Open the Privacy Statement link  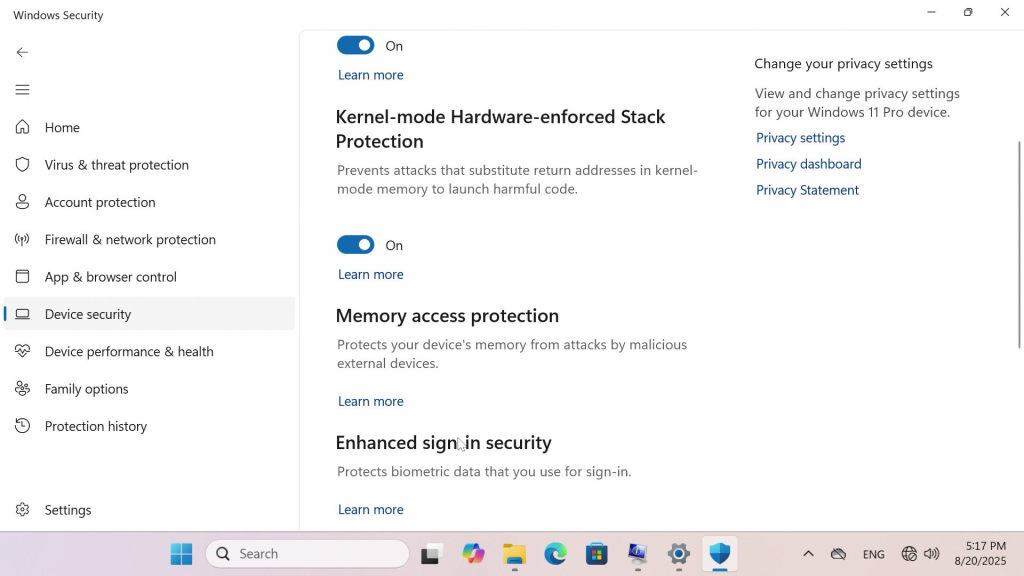[x=807, y=190]
